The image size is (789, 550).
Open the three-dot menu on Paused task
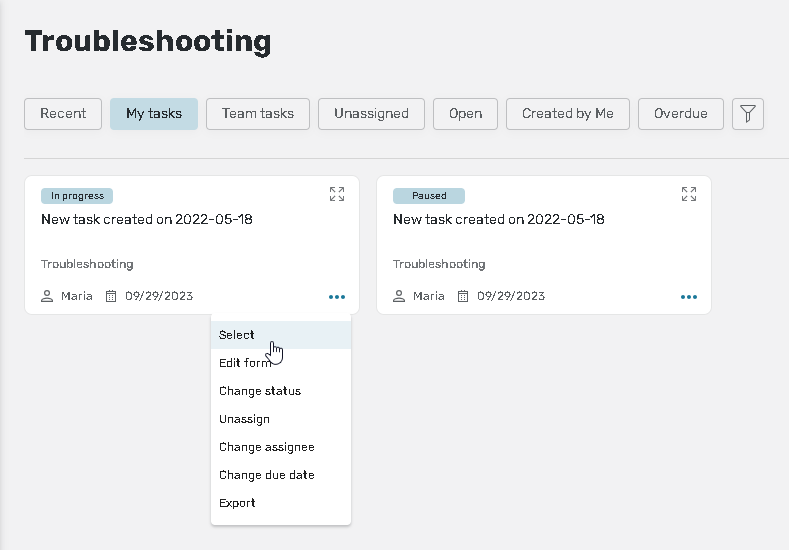click(688, 297)
